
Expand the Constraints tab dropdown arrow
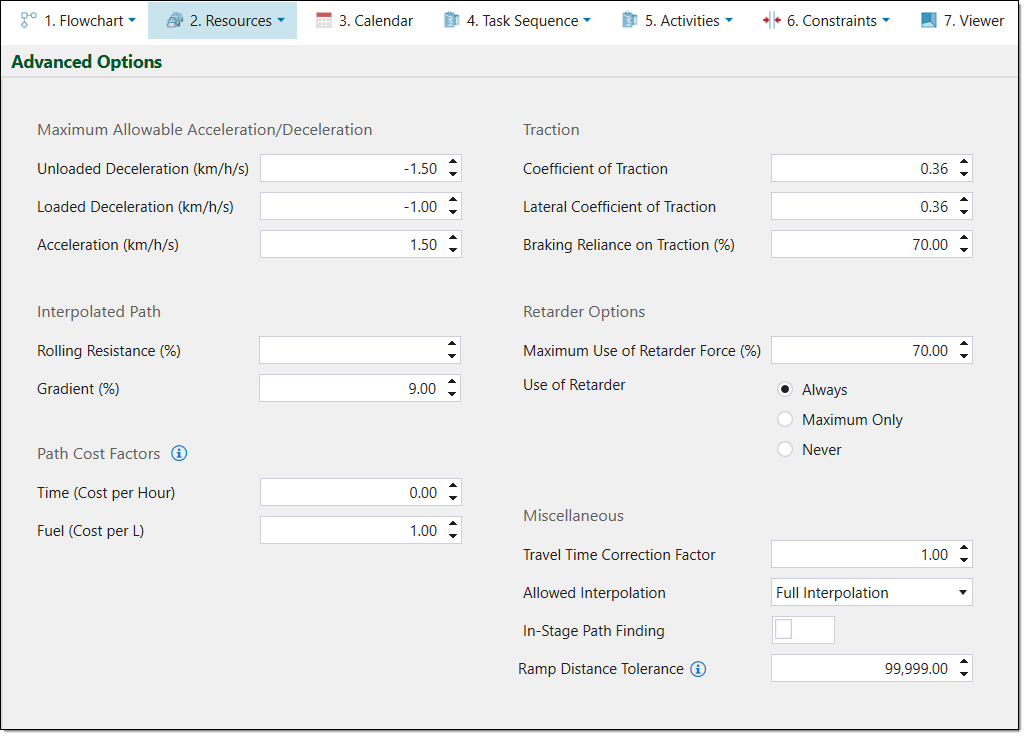point(886,20)
